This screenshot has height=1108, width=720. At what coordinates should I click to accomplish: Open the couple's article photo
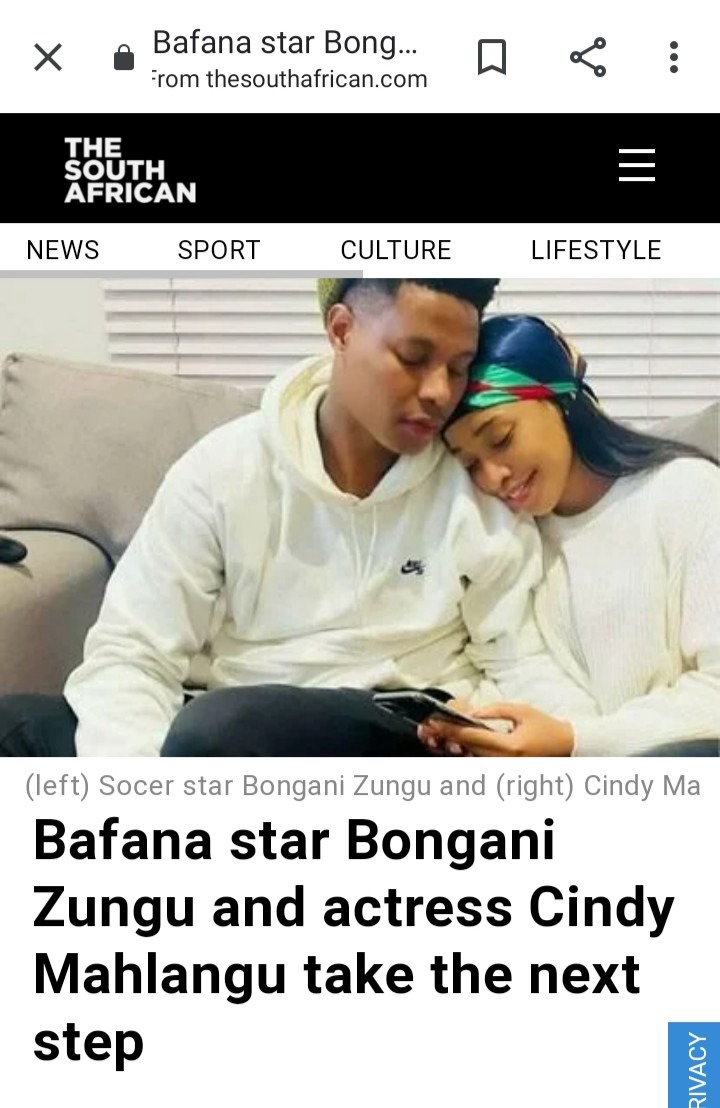(360, 517)
